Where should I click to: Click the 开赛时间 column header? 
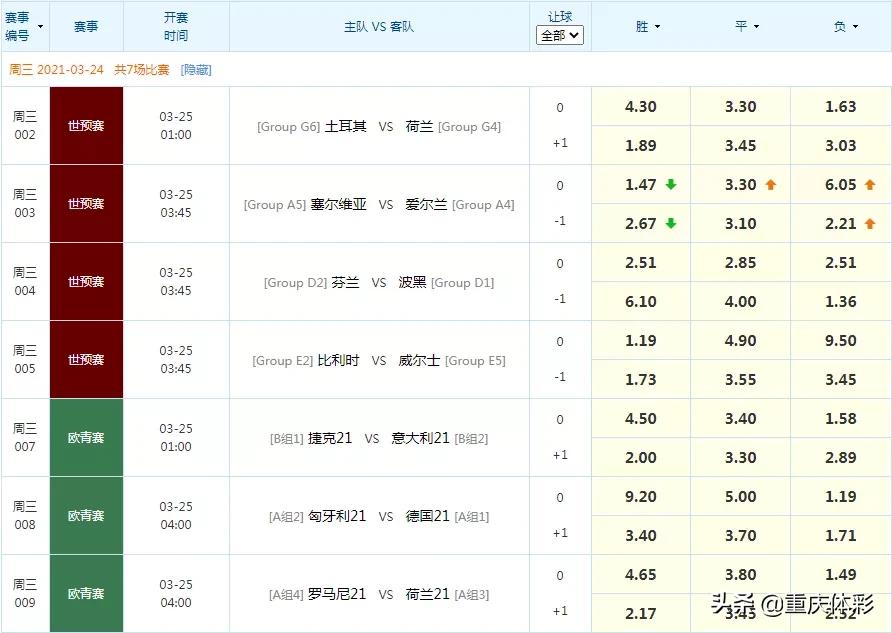[x=176, y=27]
